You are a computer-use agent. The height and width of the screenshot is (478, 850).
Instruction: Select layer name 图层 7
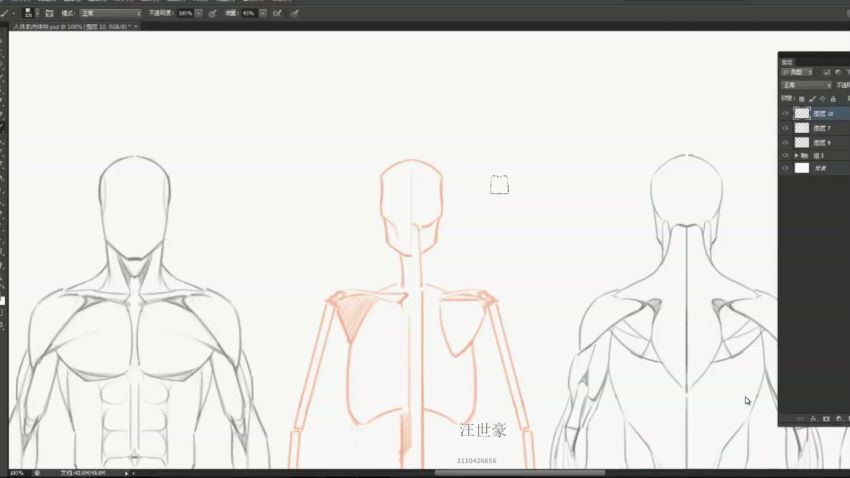pos(822,128)
